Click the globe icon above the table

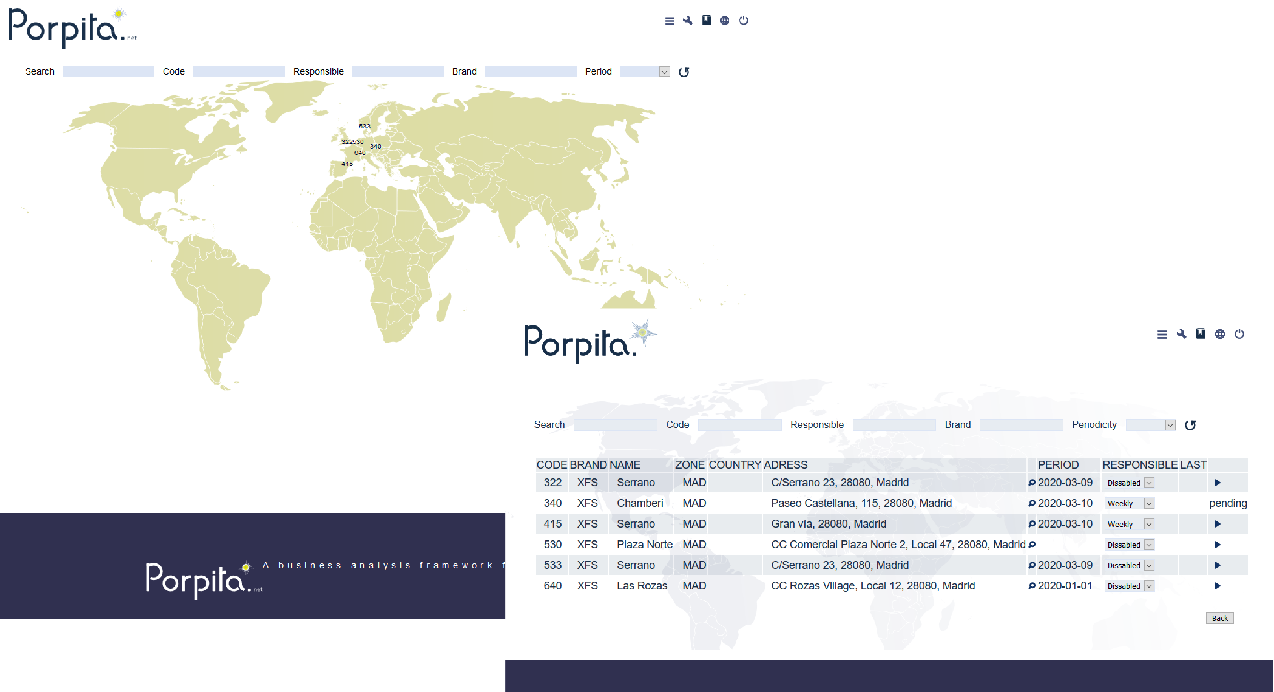1220,334
